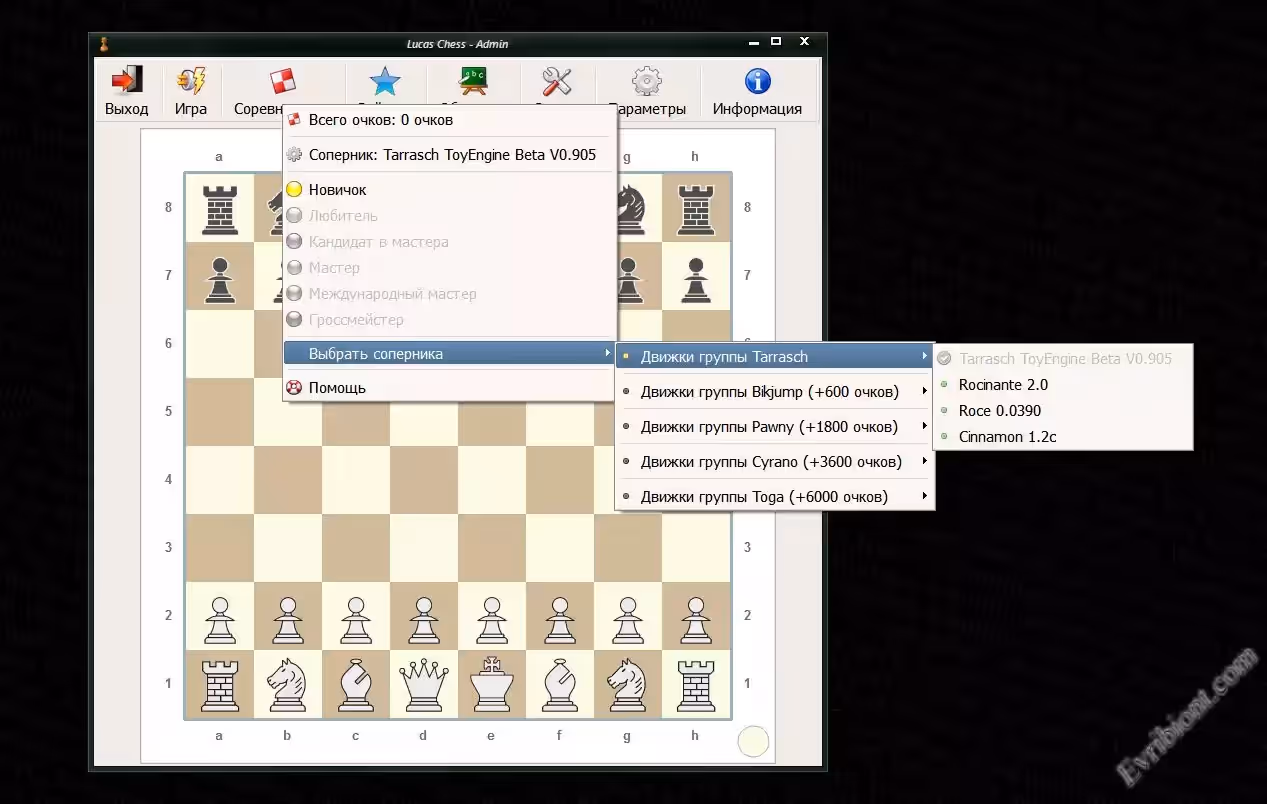Screen dimensions: 1267x804
Task: Open the Помощь menu entry
Action: click(337, 388)
